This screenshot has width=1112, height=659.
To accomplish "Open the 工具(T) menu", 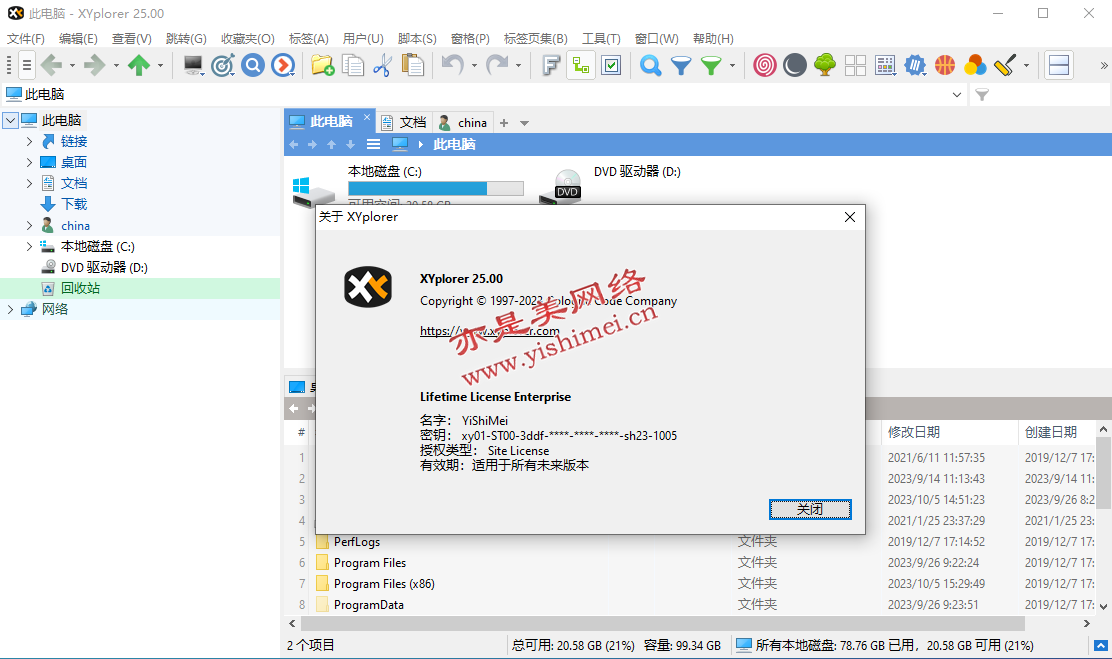I will click(x=601, y=39).
